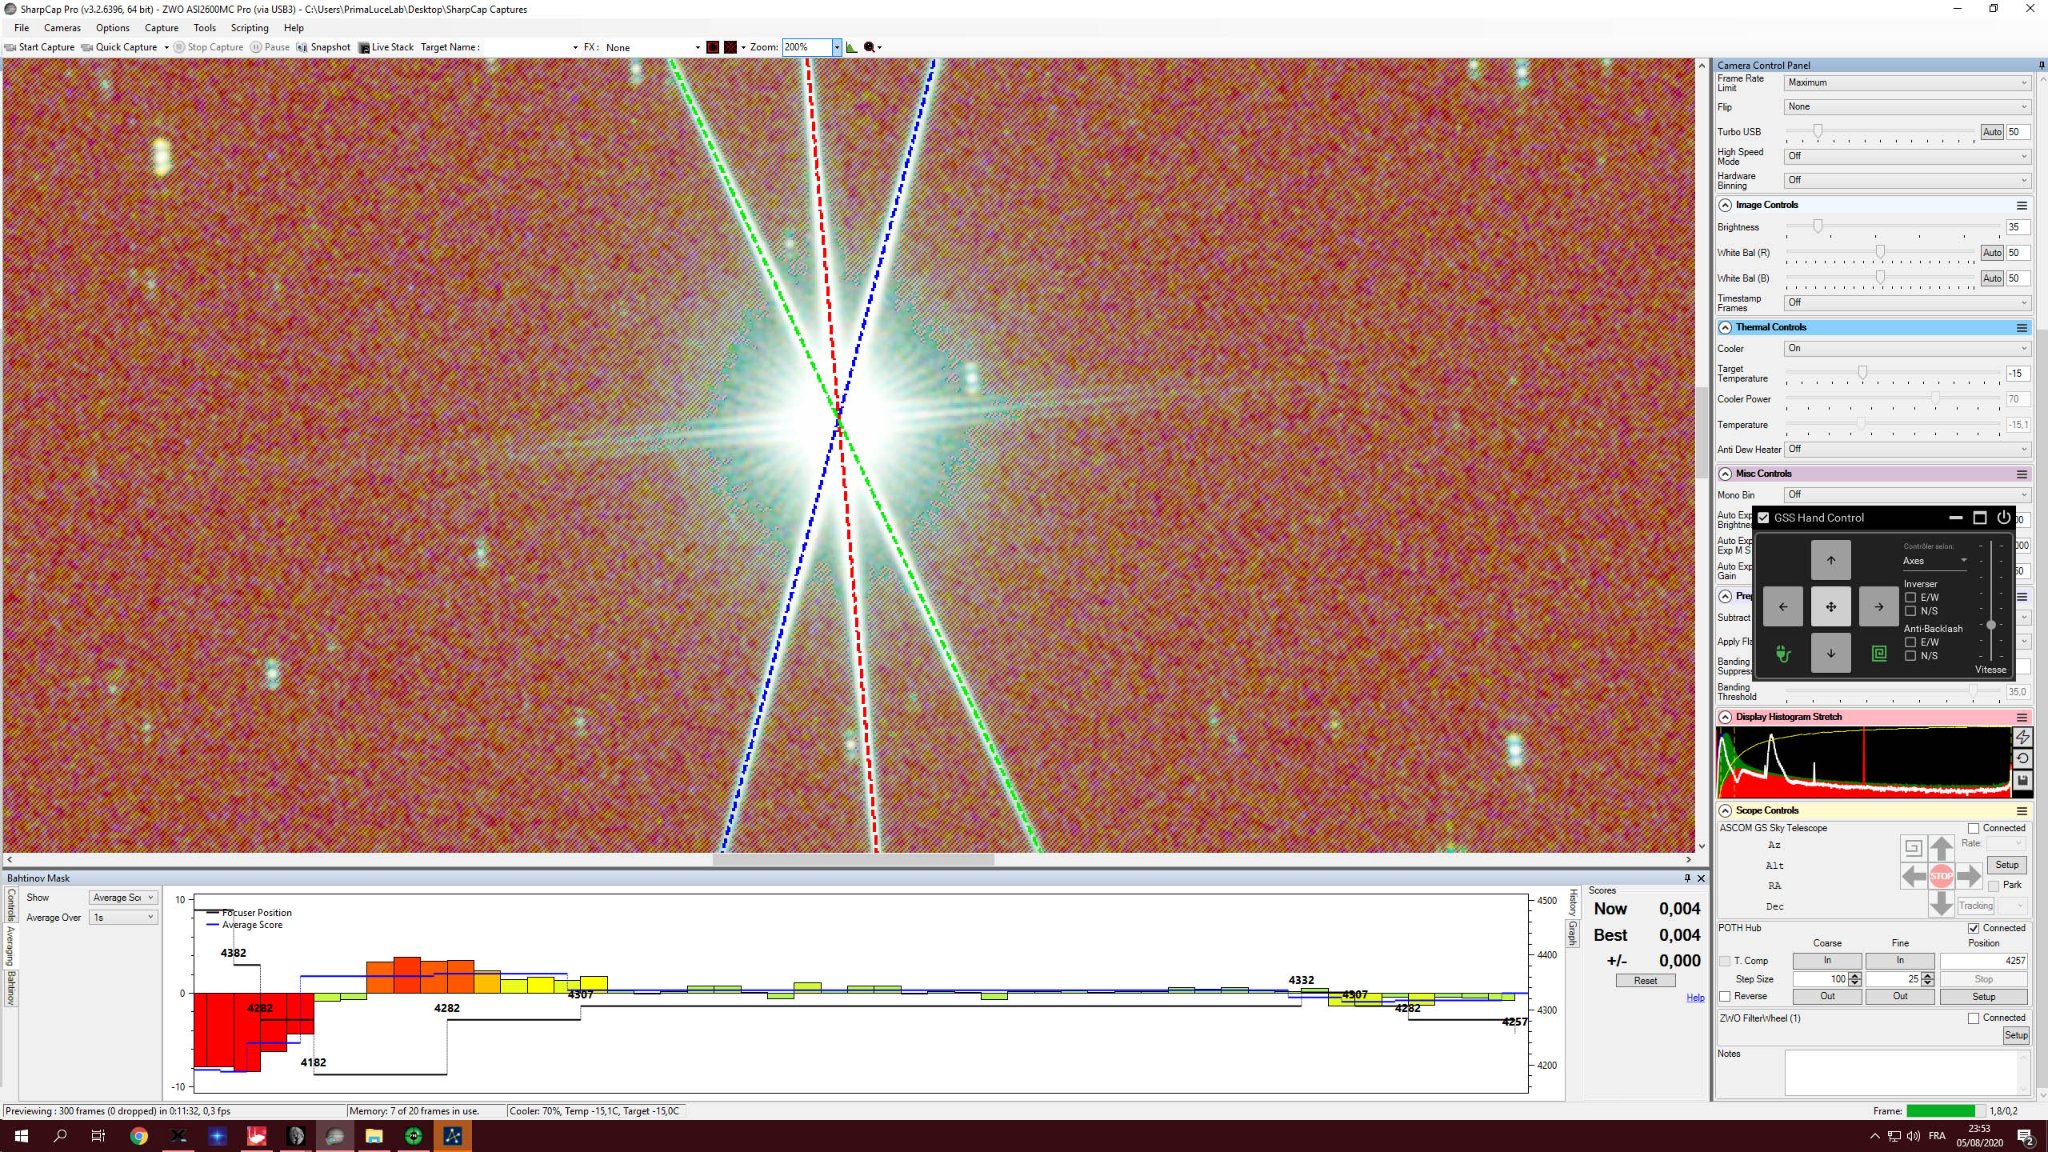Adjust the Target Temperature slider handle
Image resolution: width=2048 pixels, height=1152 pixels.
coord(1862,373)
